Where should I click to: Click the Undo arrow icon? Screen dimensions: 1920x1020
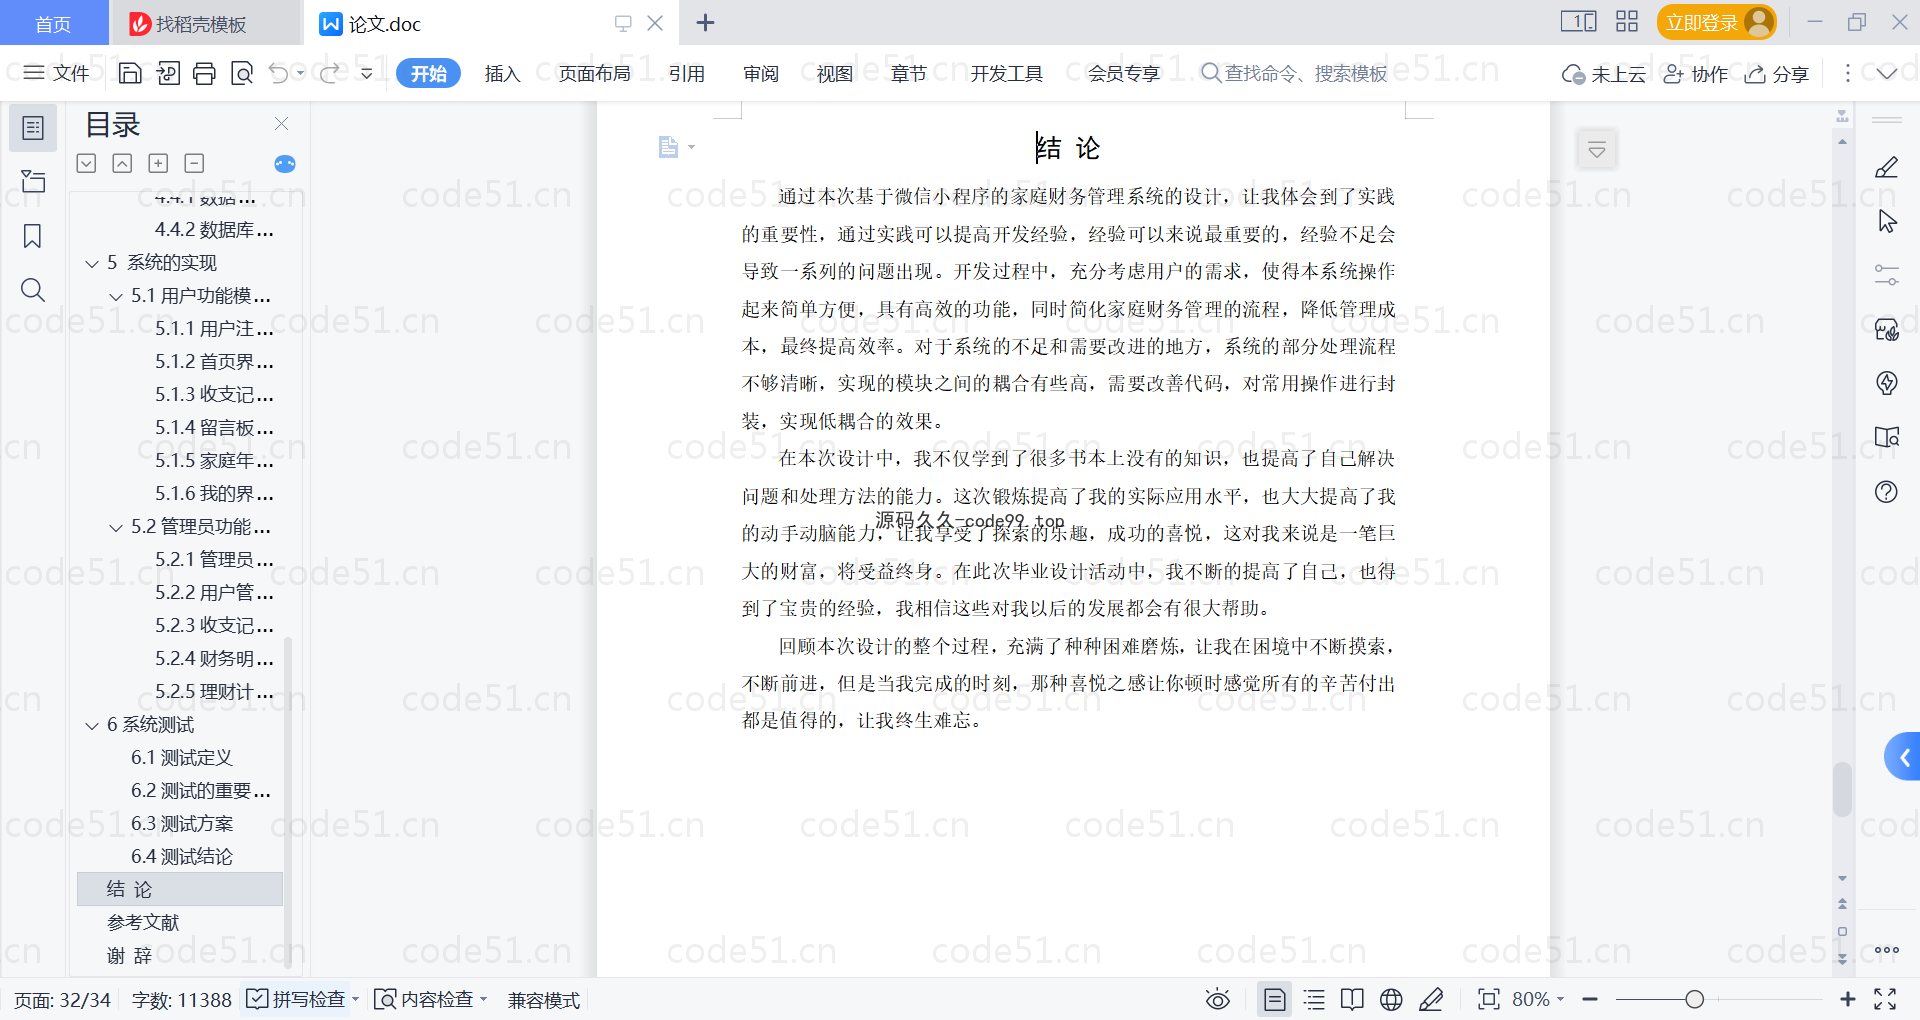click(x=279, y=73)
